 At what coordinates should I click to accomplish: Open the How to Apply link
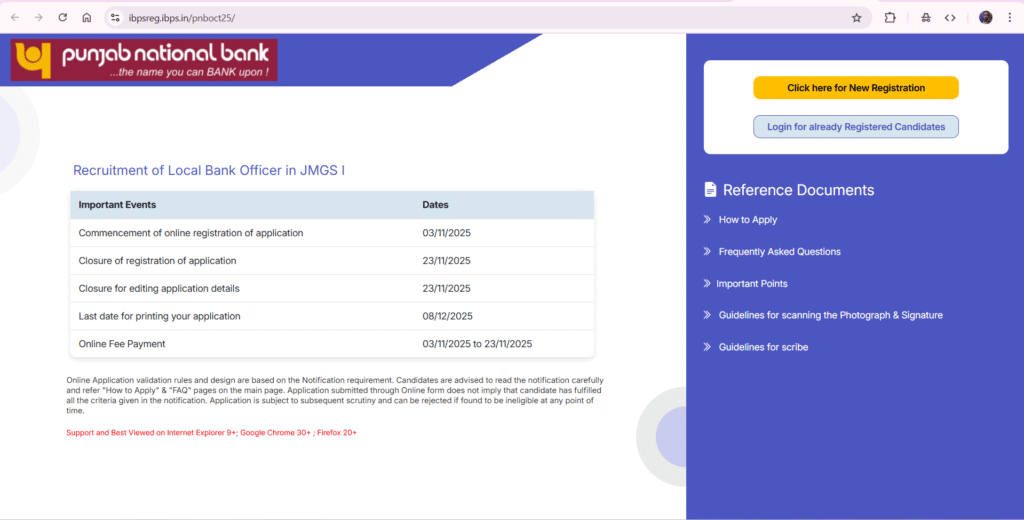(748, 219)
